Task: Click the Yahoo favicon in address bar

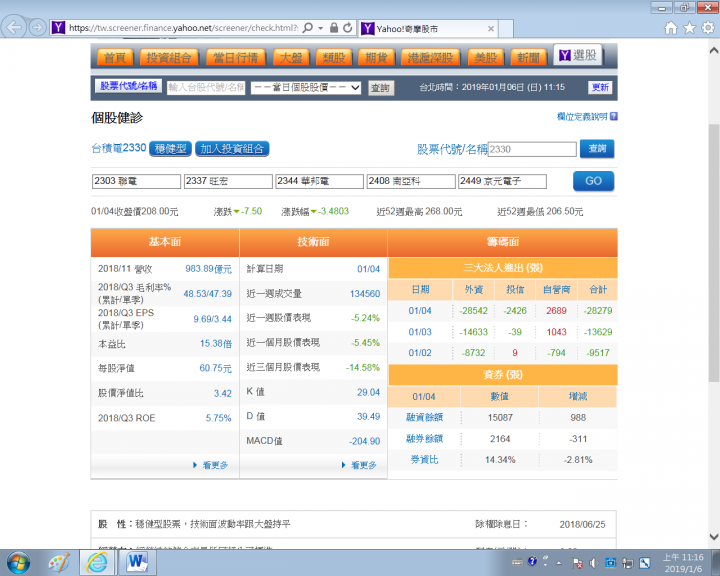Action: pyautogui.click(x=58, y=28)
